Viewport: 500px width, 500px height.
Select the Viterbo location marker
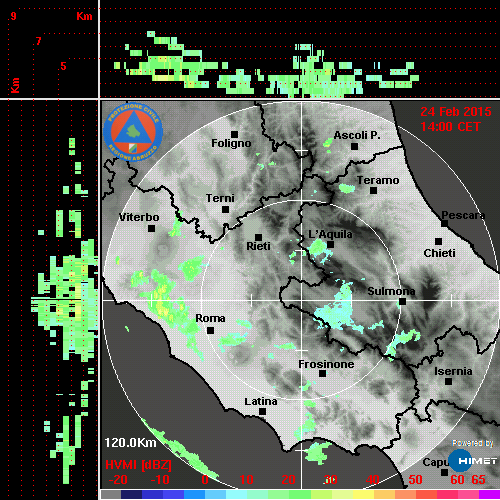tap(152, 229)
